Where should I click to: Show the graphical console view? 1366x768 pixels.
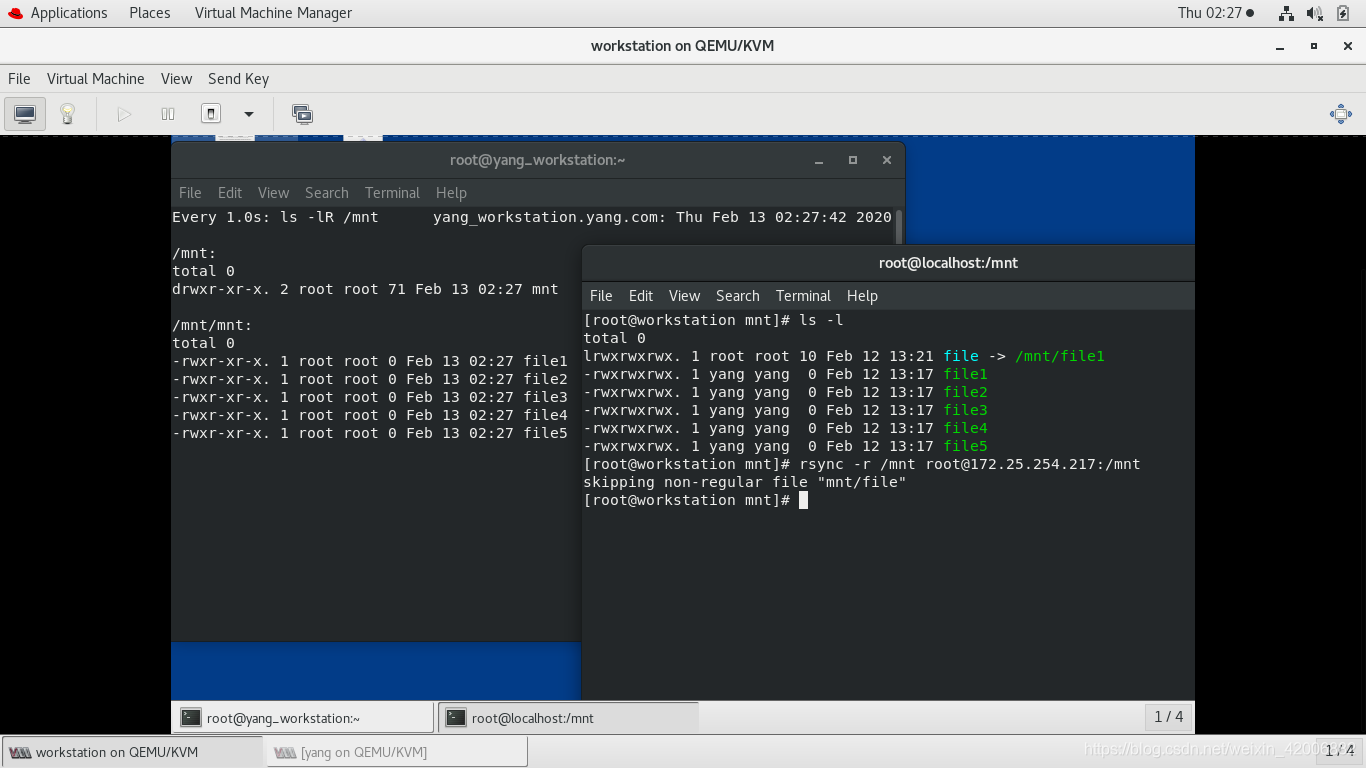click(x=25, y=114)
